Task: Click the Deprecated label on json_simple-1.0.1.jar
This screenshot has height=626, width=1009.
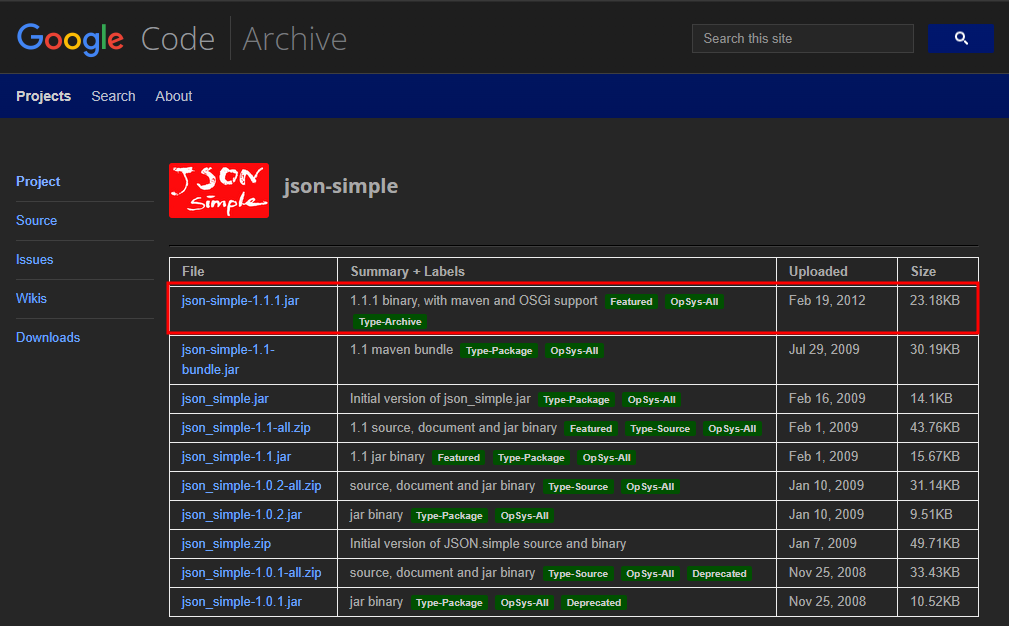Action: click(593, 602)
